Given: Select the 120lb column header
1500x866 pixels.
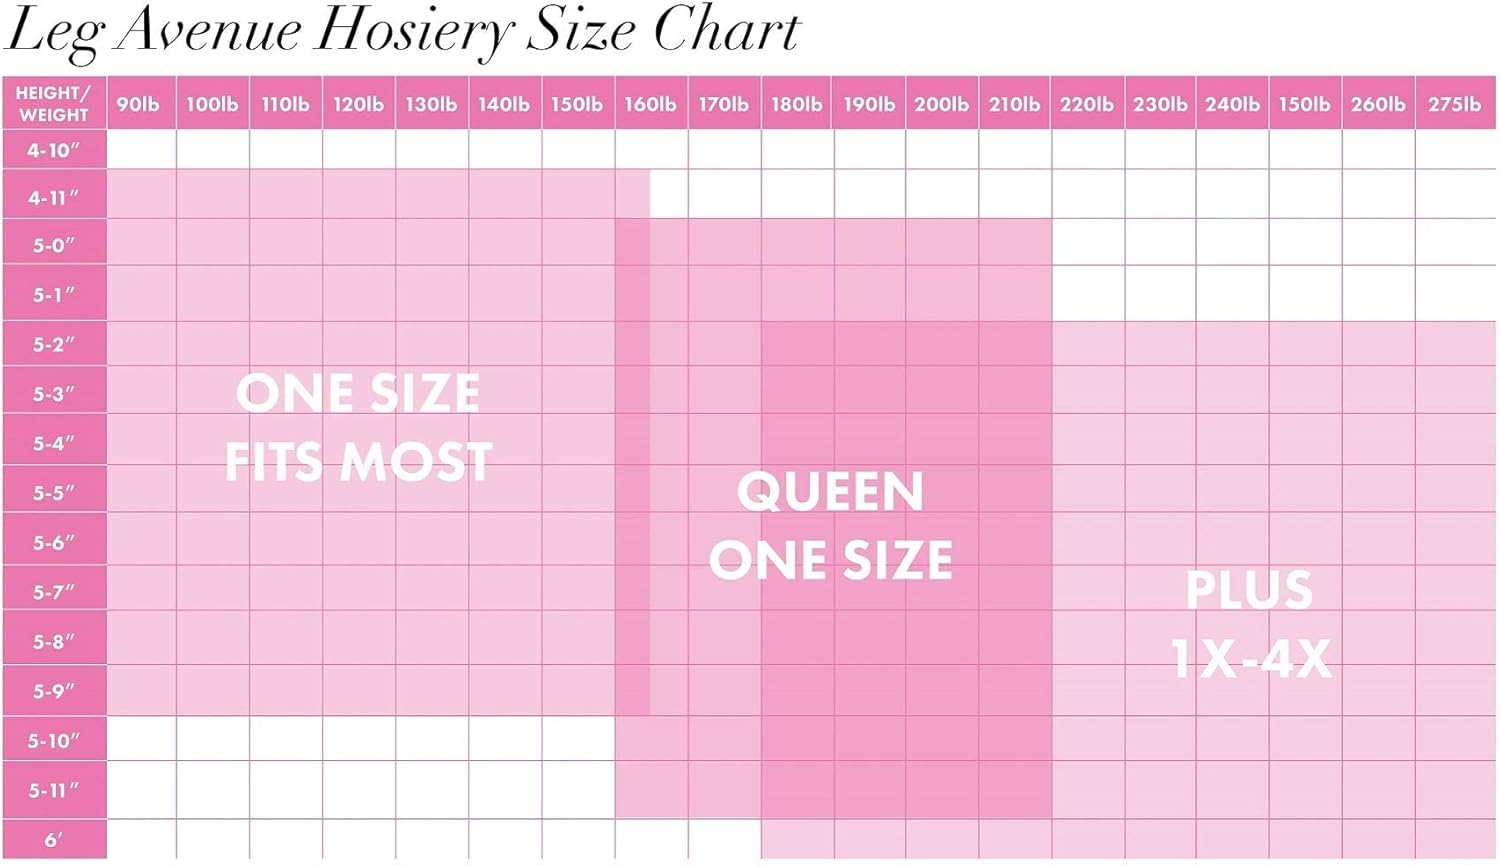Looking at the screenshot, I should click(x=358, y=104).
